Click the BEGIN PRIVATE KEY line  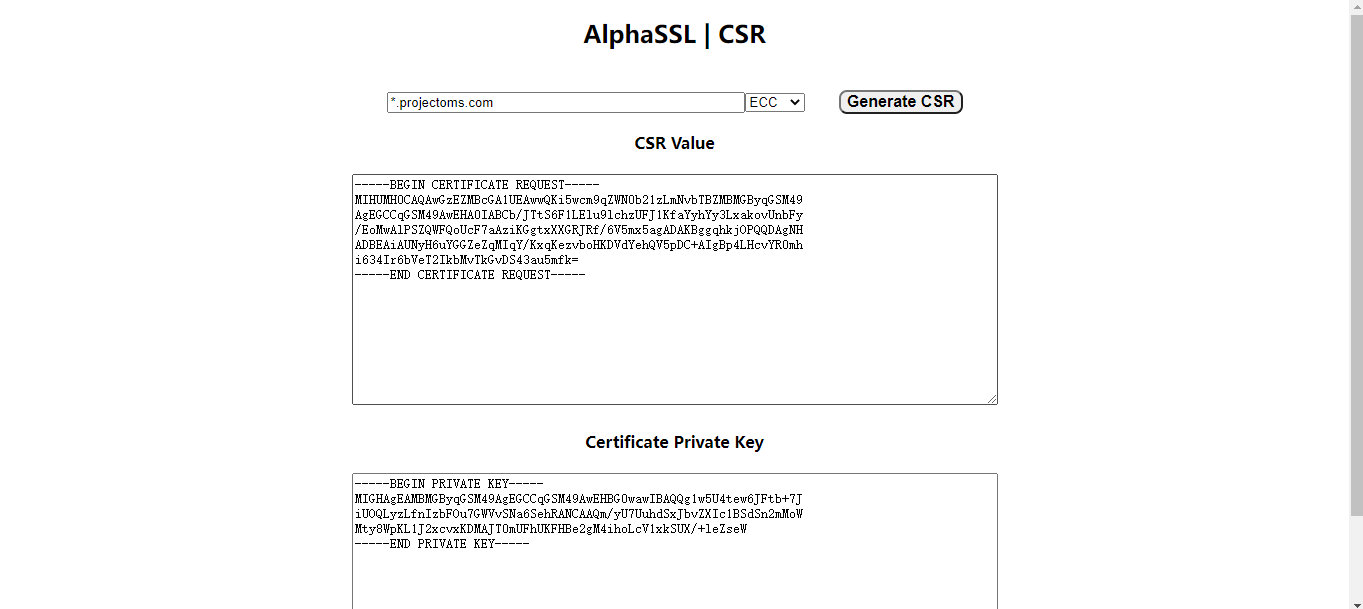pyautogui.click(x=448, y=484)
